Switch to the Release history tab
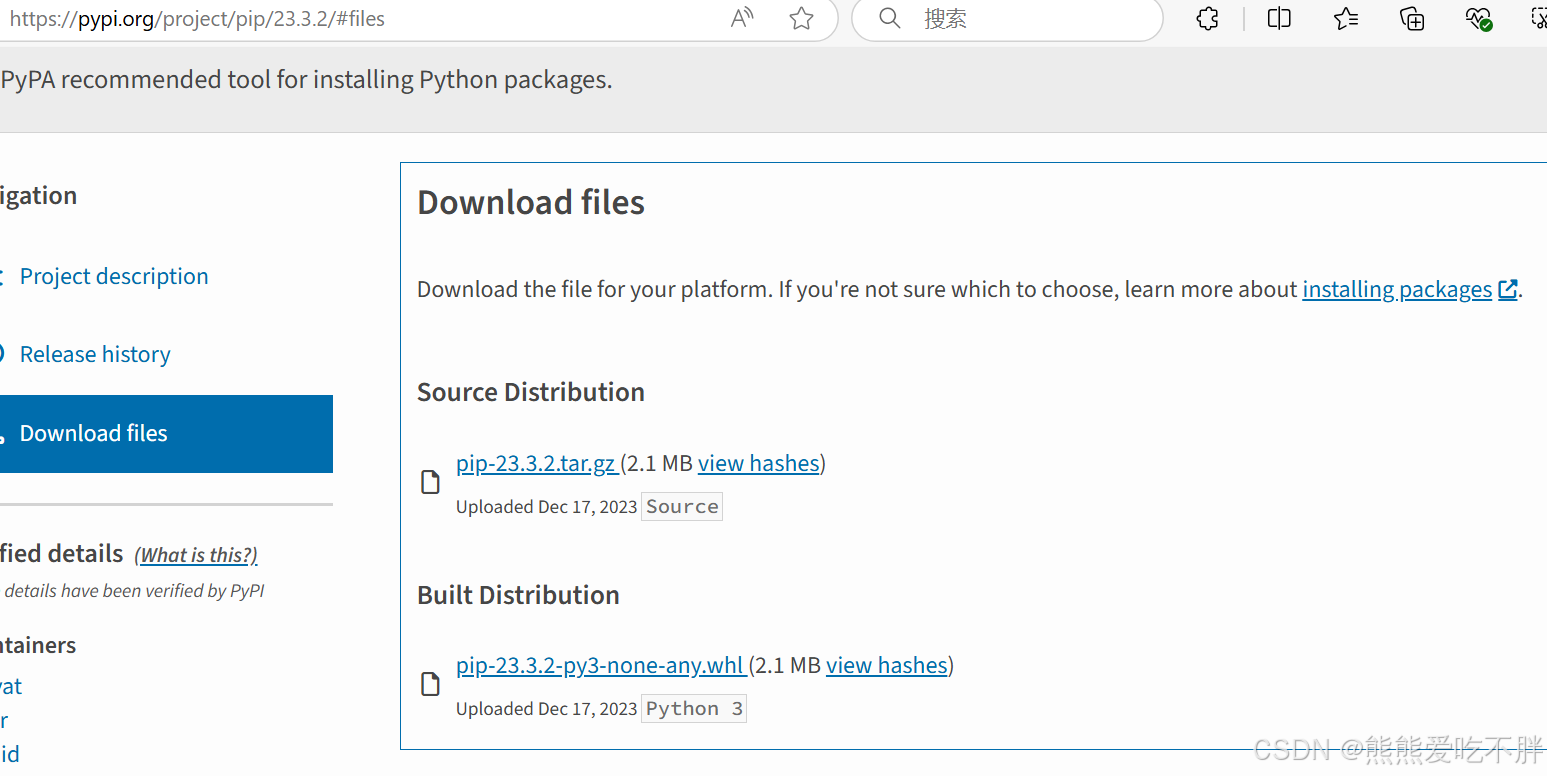The width and height of the screenshot is (1547, 776). coord(95,354)
